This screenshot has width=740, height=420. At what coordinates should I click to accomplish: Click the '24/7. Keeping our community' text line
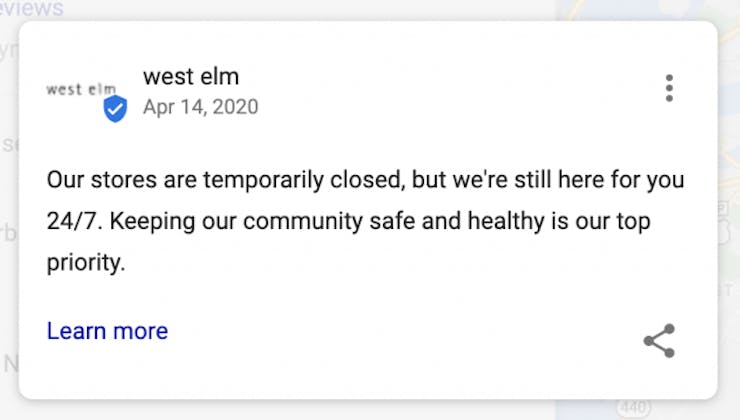(349, 221)
